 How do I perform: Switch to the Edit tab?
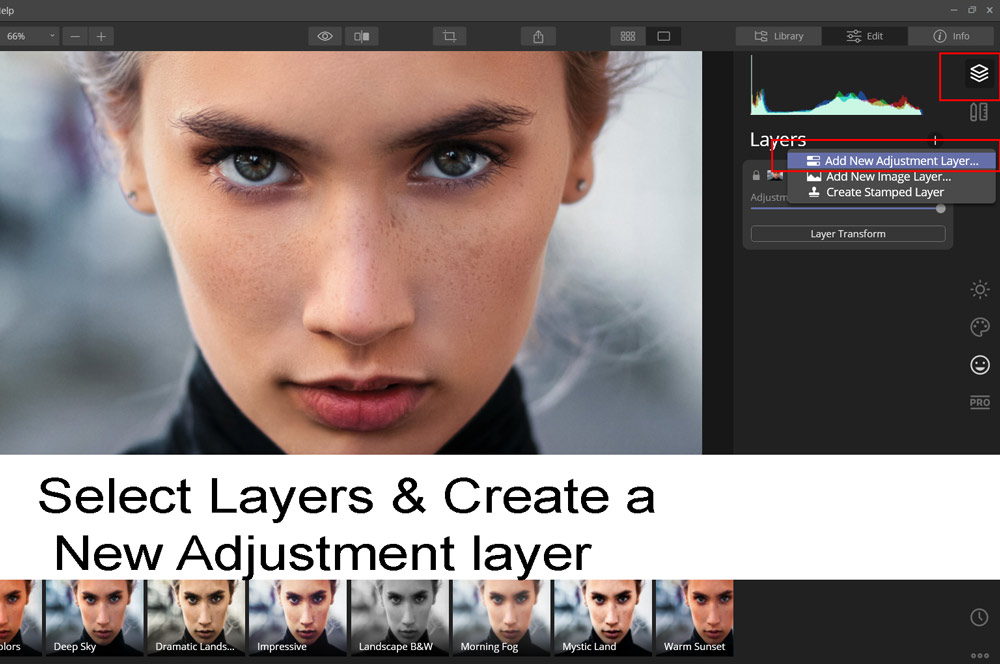[865, 36]
